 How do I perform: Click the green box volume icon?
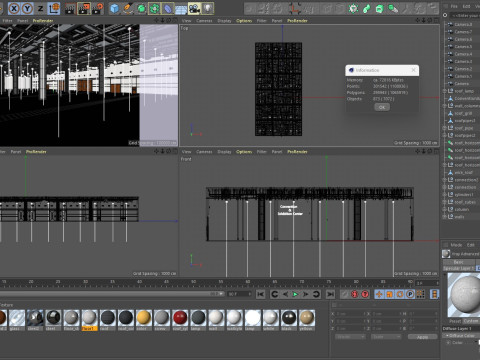pyautogui.click(x=380, y=8)
